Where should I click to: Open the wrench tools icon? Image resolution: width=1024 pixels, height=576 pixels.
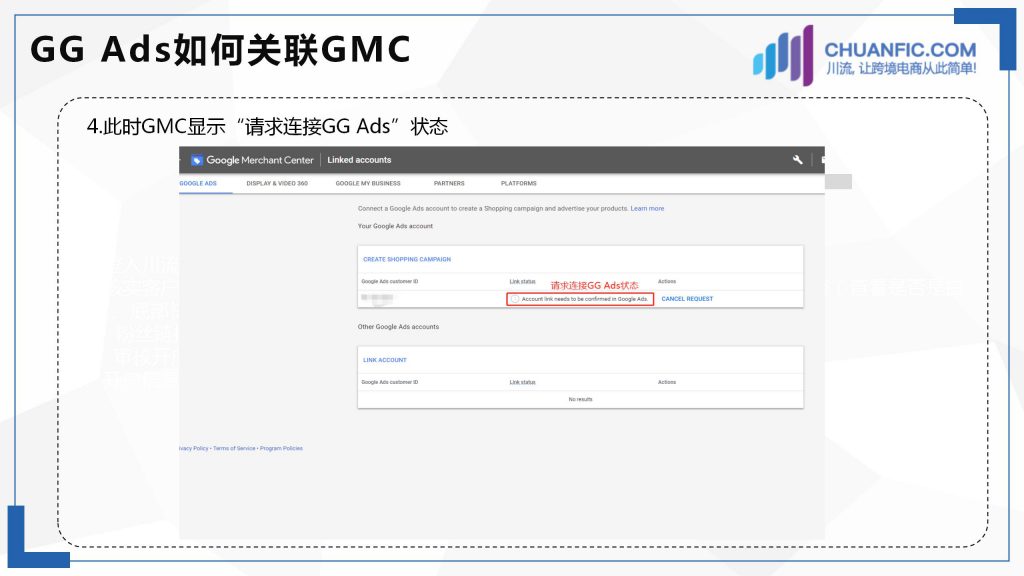(798, 160)
